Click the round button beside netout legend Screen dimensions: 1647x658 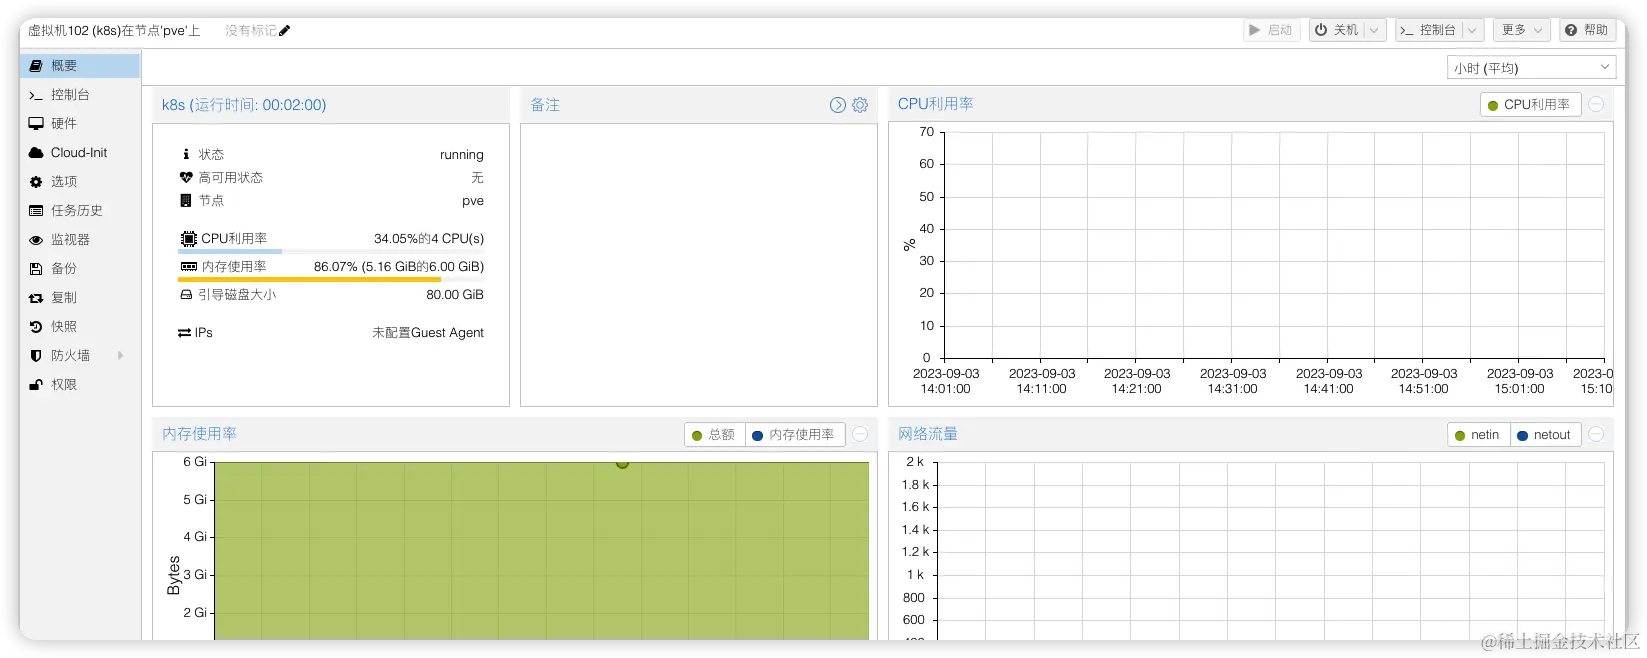pos(1597,435)
